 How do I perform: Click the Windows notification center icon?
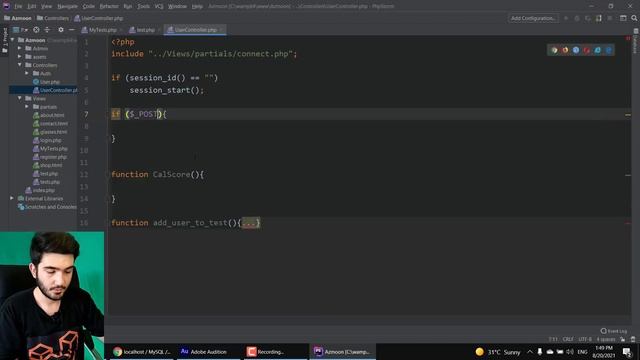(627, 352)
